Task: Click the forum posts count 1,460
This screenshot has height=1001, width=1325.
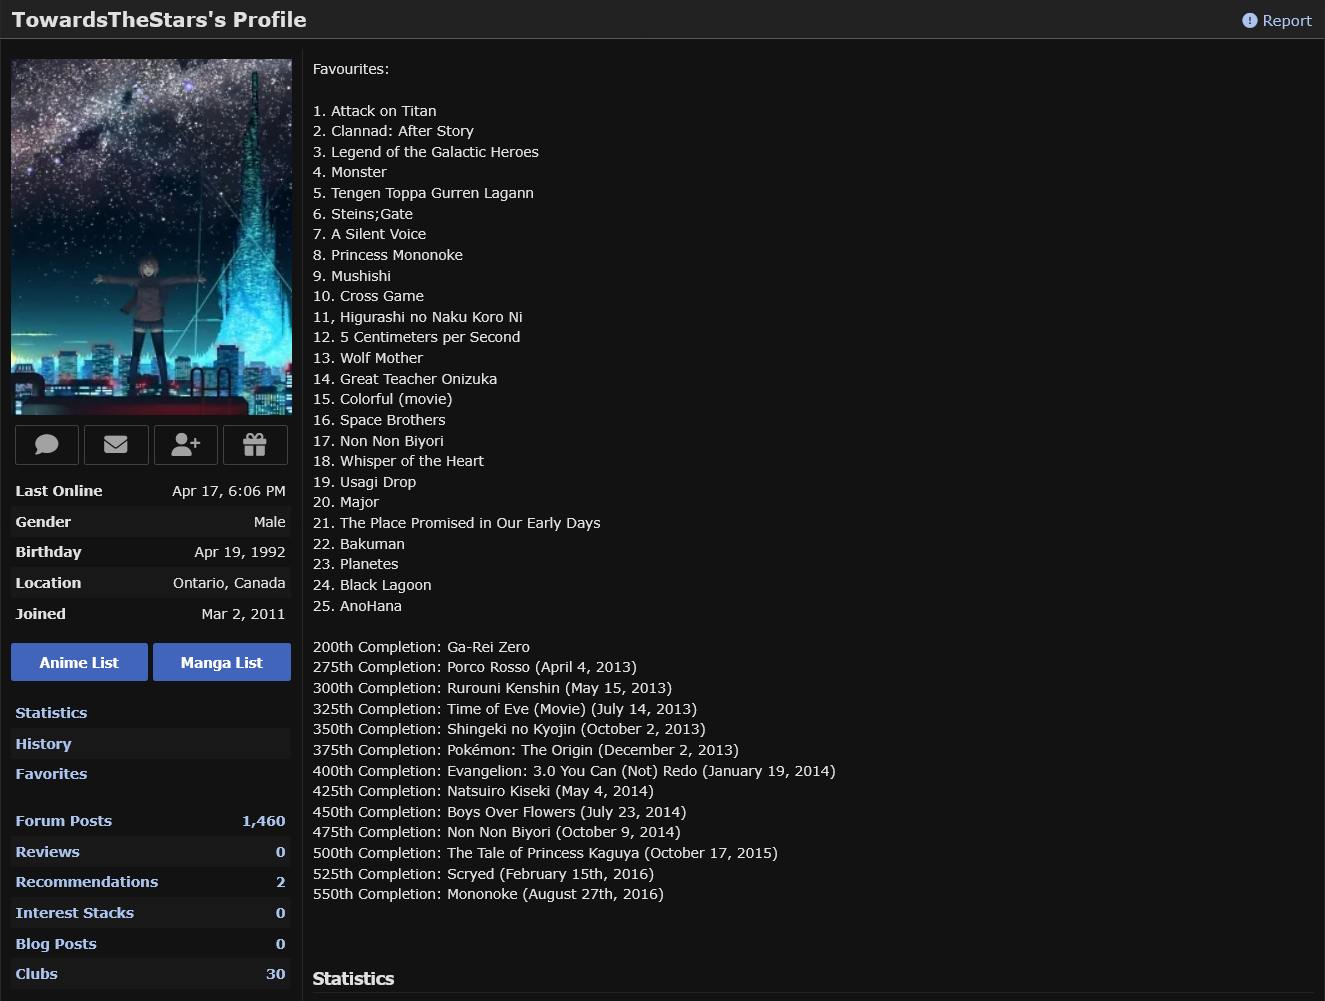Action: pyautogui.click(x=264, y=821)
